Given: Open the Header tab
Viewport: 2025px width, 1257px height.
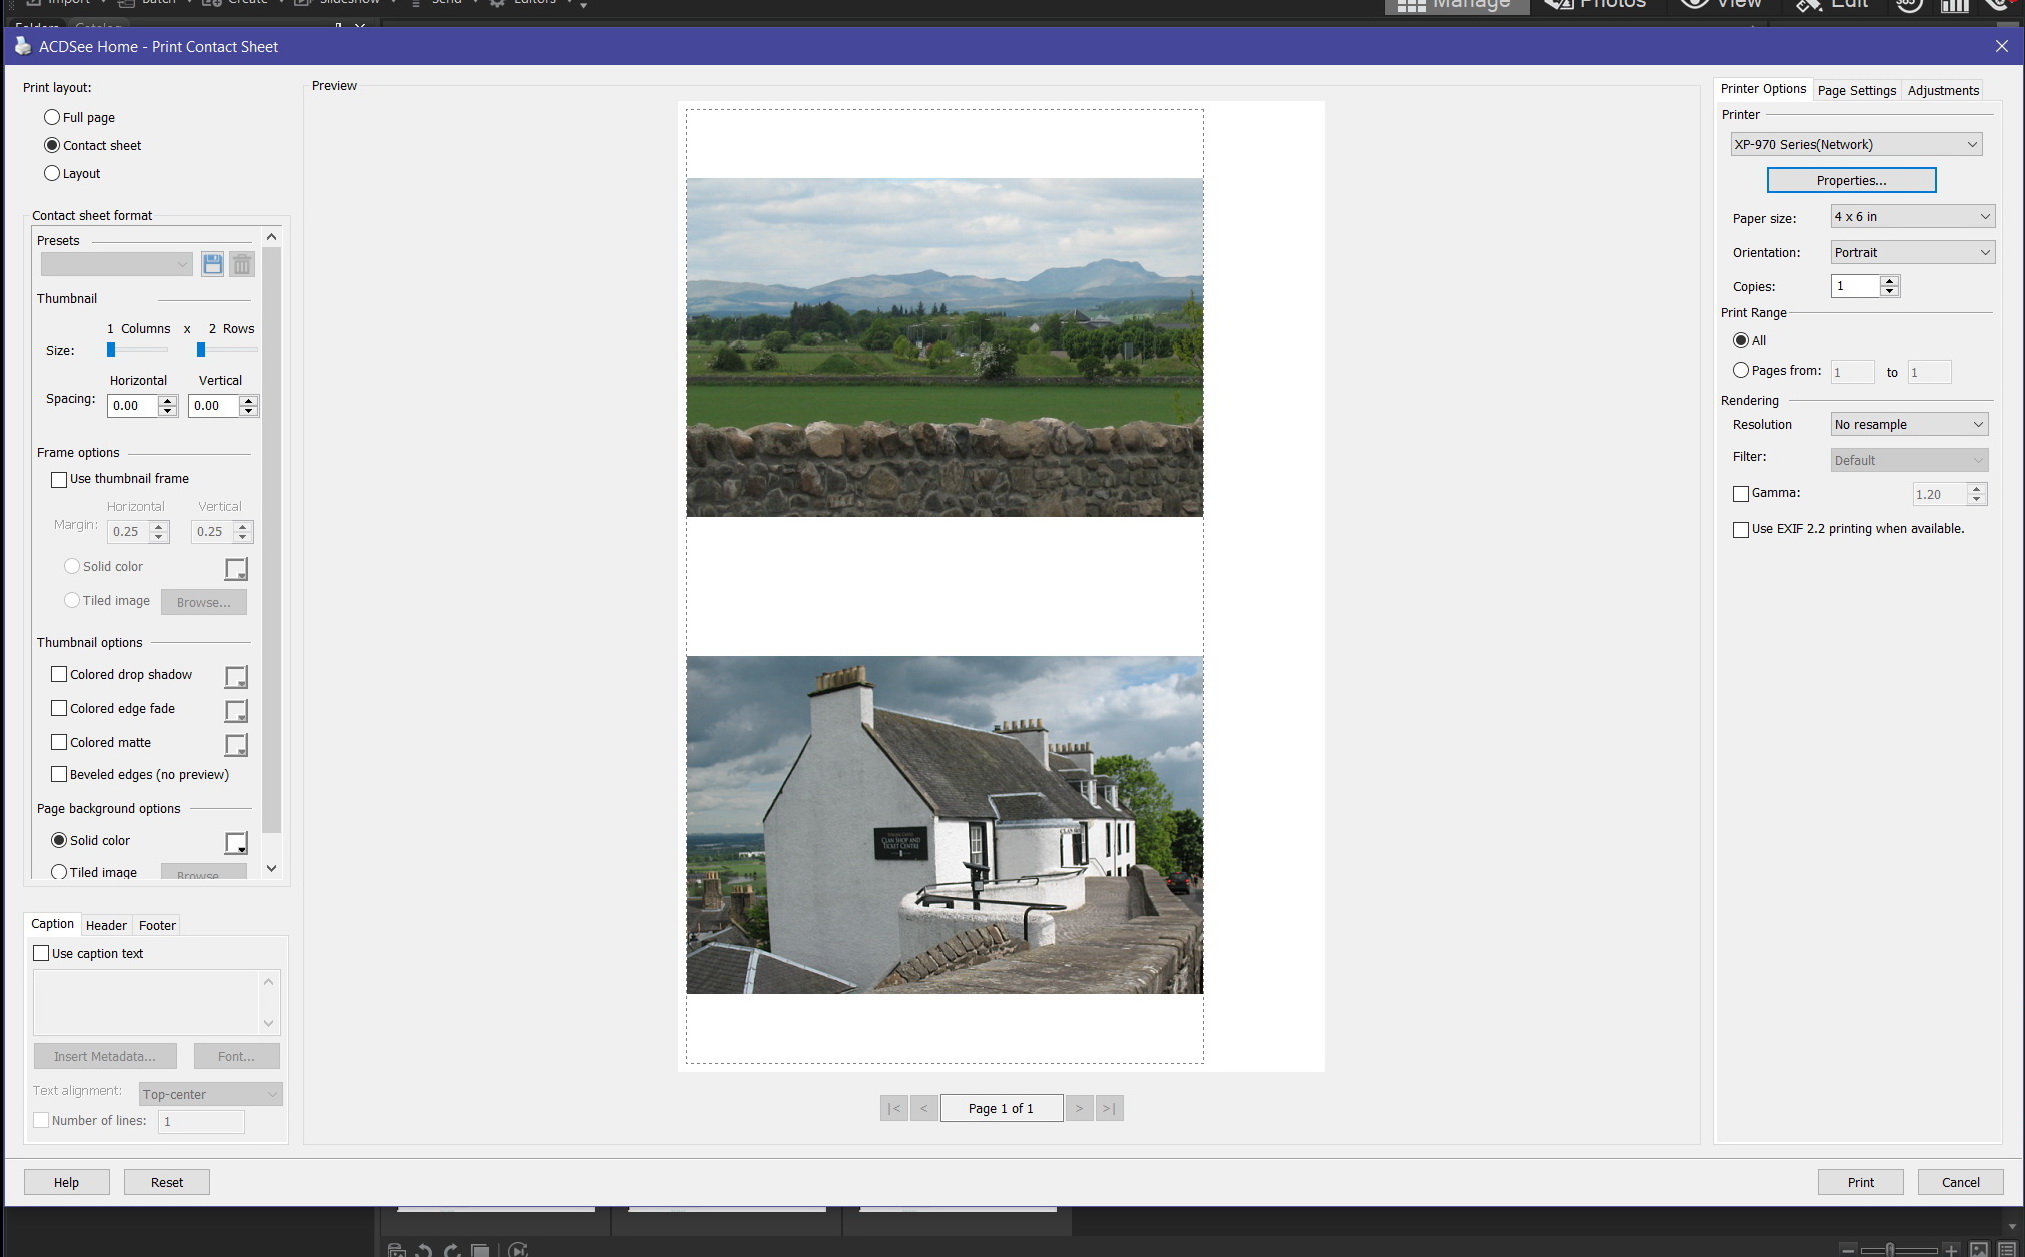Looking at the screenshot, I should [x=106, y=925].
